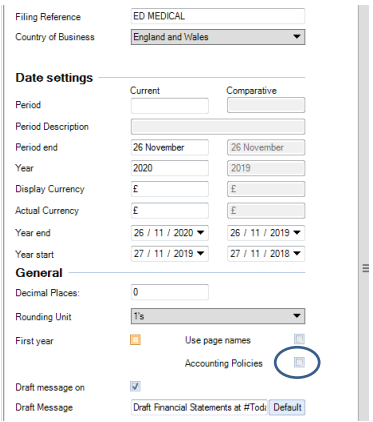Open Comparative Year start date picker arrow
This screenshot has width=373, height=422.
tap(297, 254)
